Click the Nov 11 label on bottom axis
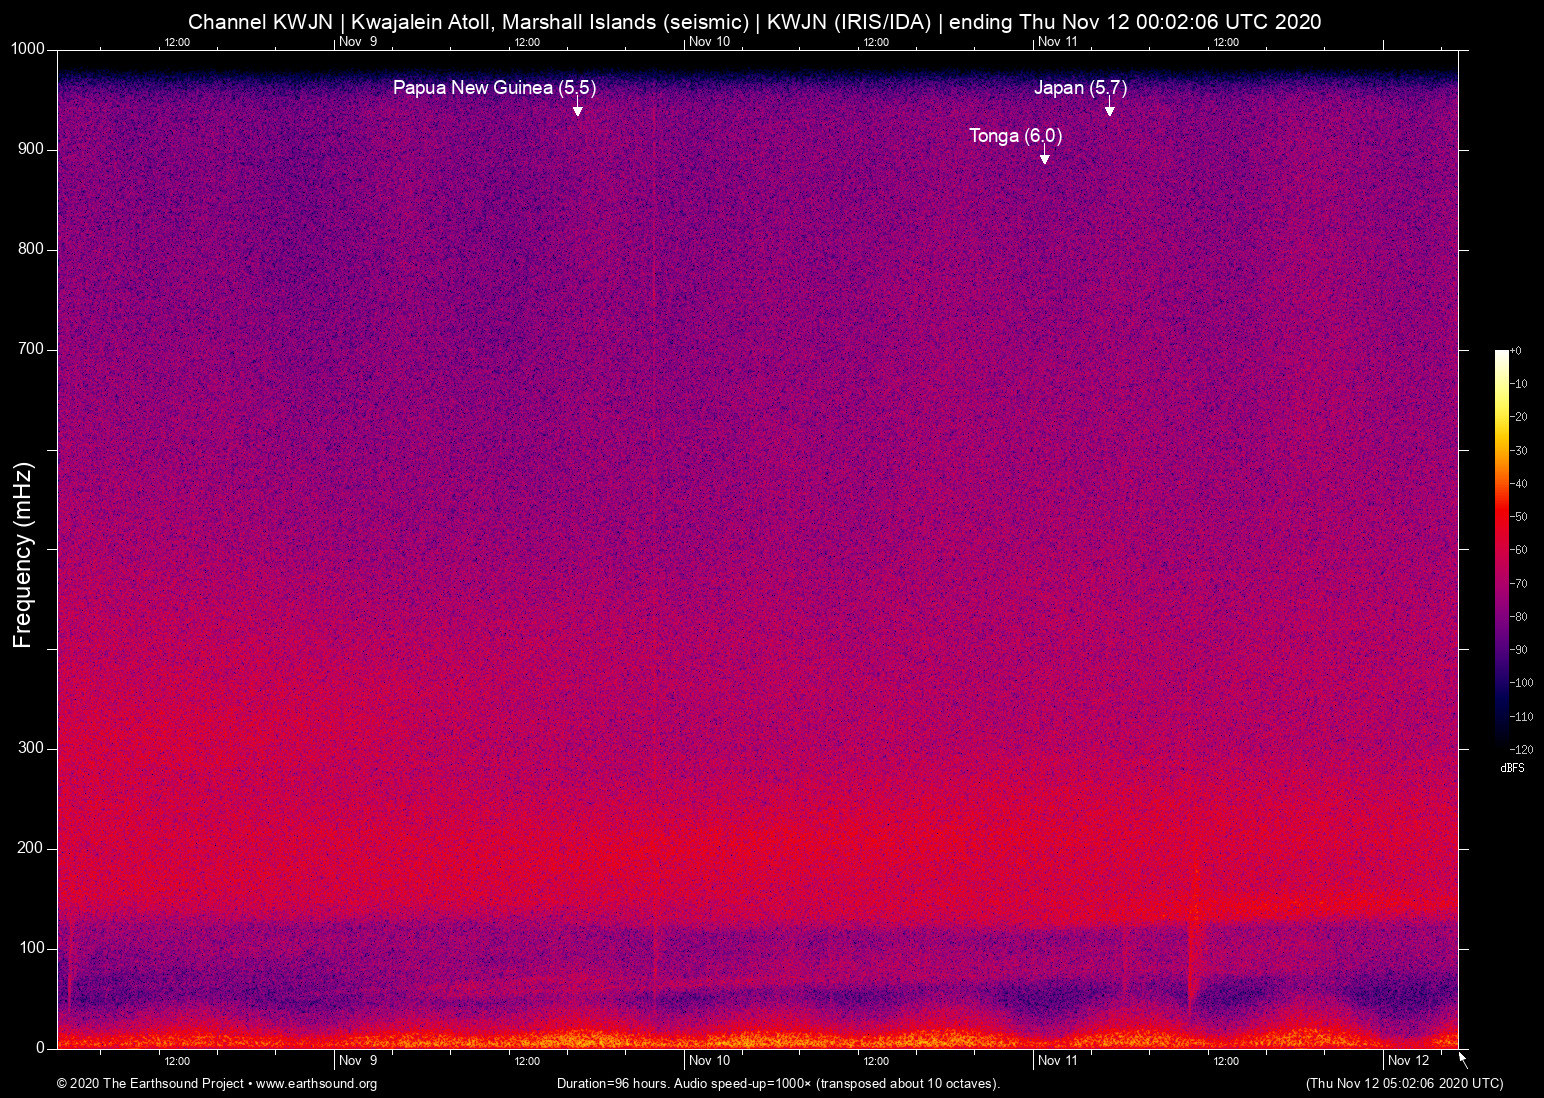 (1059, 1060)
